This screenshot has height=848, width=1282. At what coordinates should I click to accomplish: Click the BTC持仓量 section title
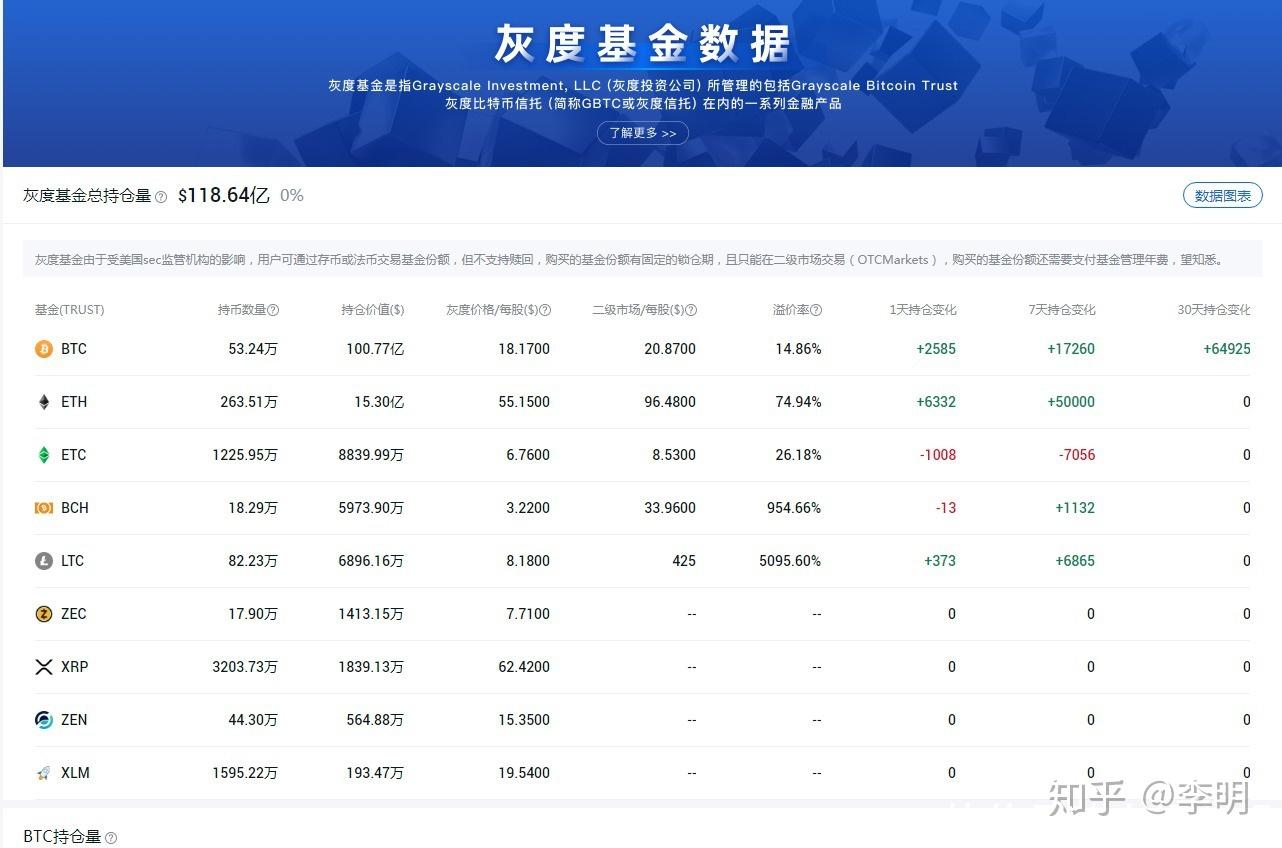62,837
